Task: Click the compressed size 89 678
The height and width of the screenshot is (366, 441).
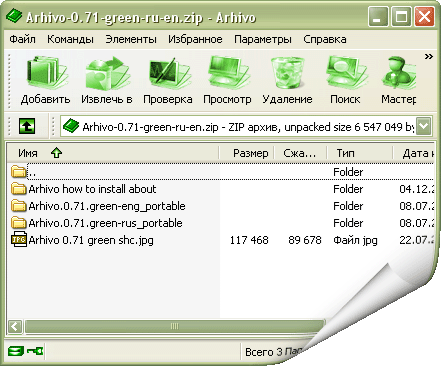Action: tap(305, 240)
